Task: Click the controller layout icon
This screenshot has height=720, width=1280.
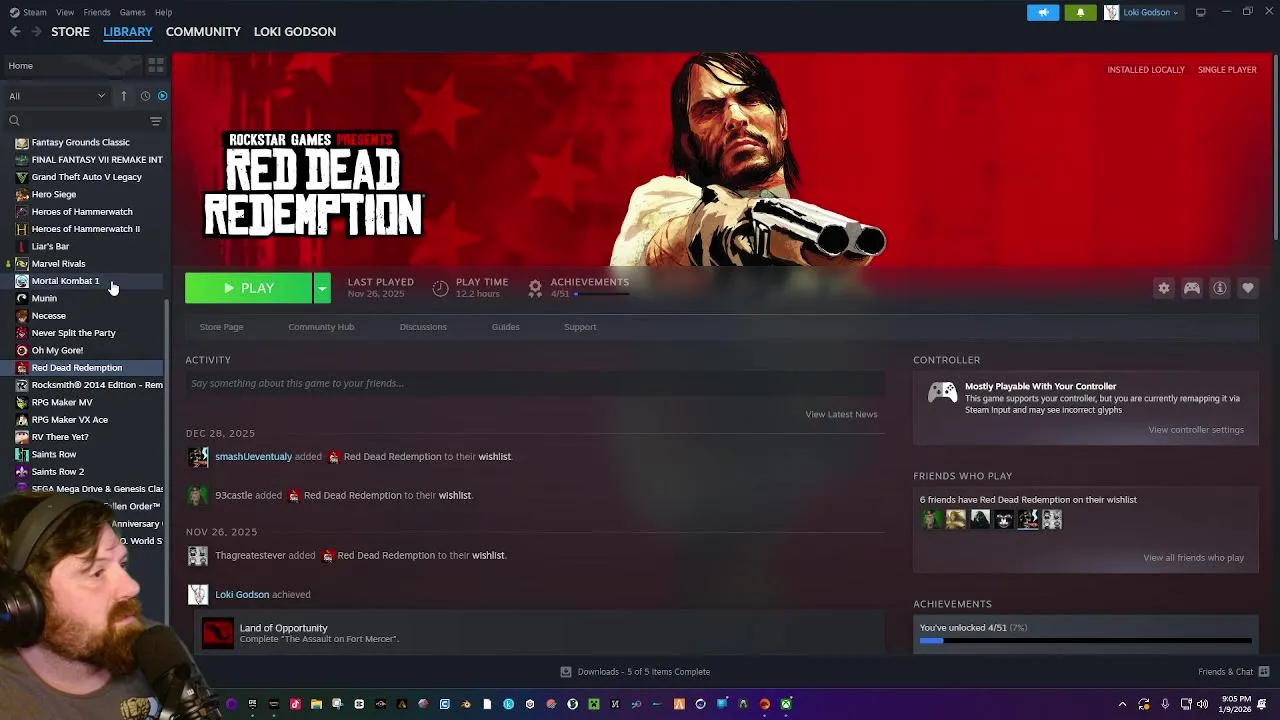Action: tap(1192, 288)
